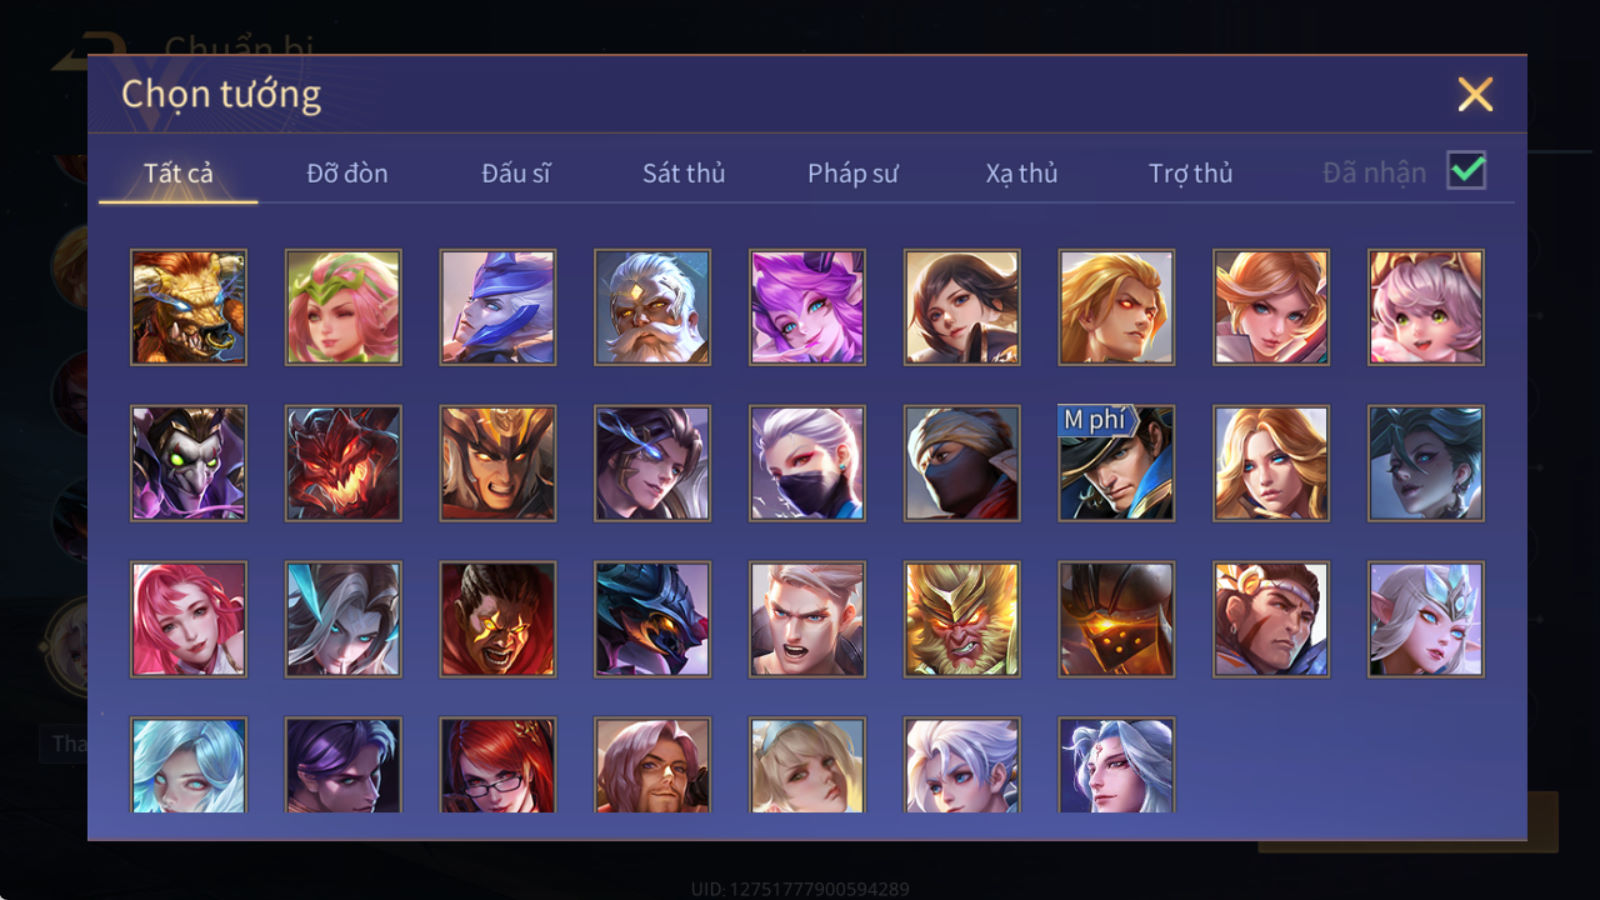Image resolution: width=1600 pixels, height=900 pixels.
Task: Choose the white-bearded old man hero
Action: [652, 307]
